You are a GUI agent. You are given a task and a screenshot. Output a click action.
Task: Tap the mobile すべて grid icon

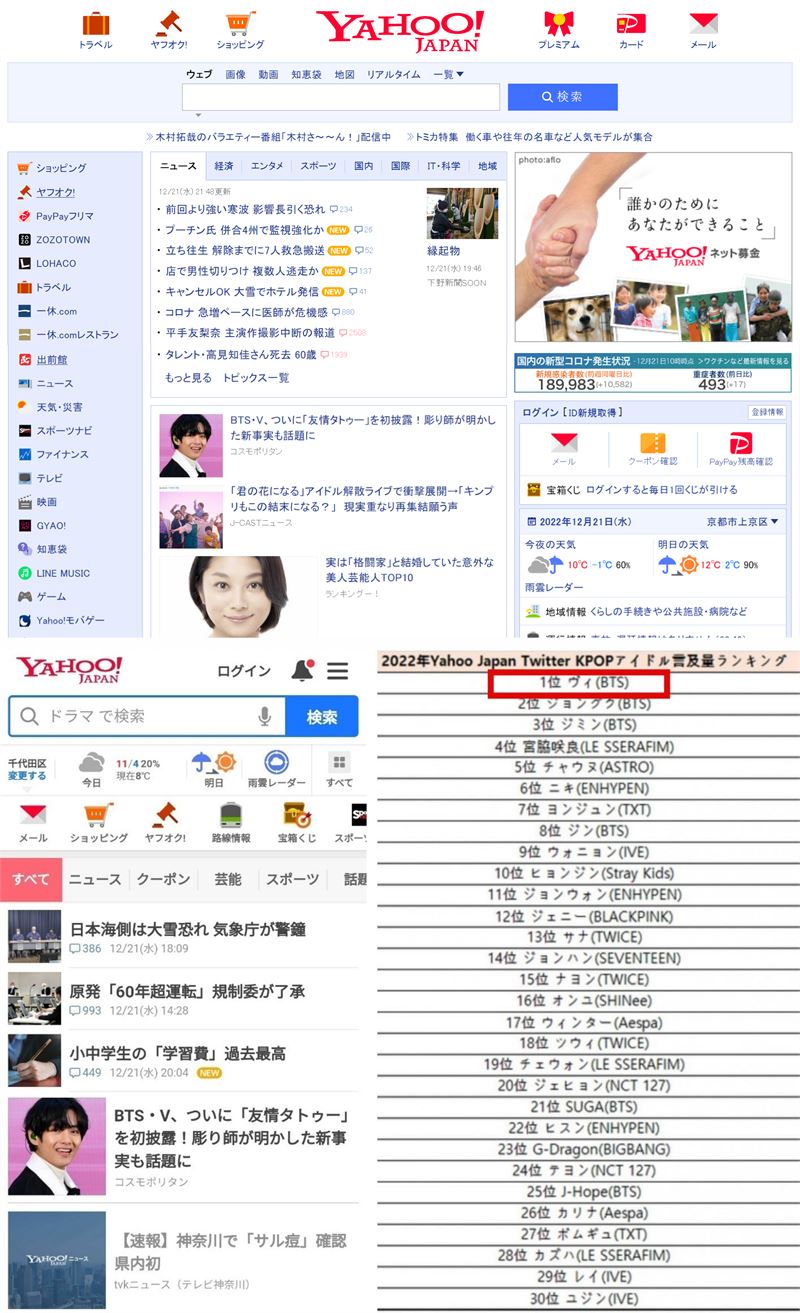coord(339,762)
